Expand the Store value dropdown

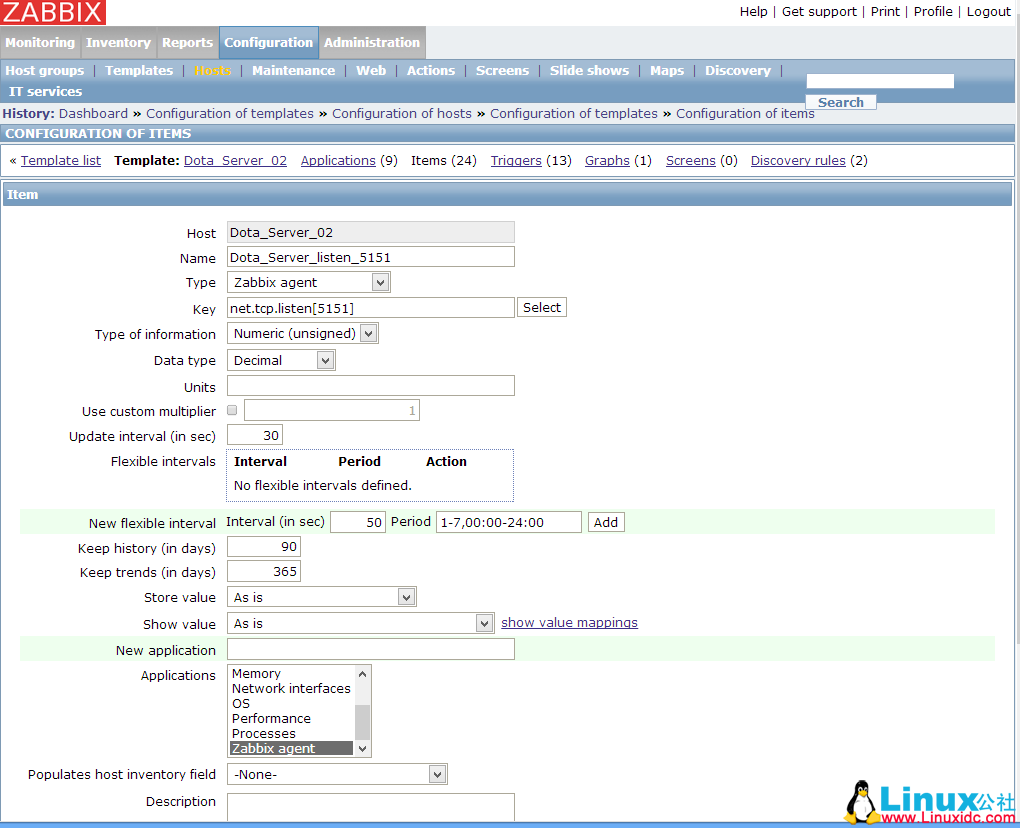coord(321,597)
